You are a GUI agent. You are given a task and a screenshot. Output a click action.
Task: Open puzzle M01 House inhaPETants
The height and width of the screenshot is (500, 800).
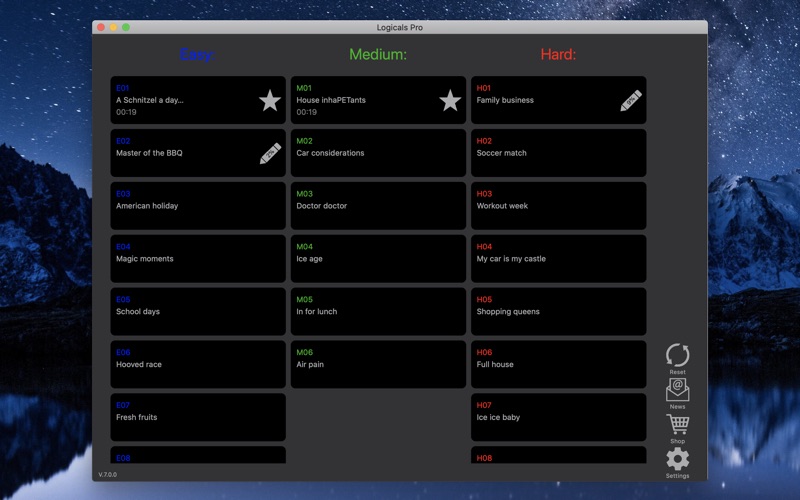click(x=378, y=100)
